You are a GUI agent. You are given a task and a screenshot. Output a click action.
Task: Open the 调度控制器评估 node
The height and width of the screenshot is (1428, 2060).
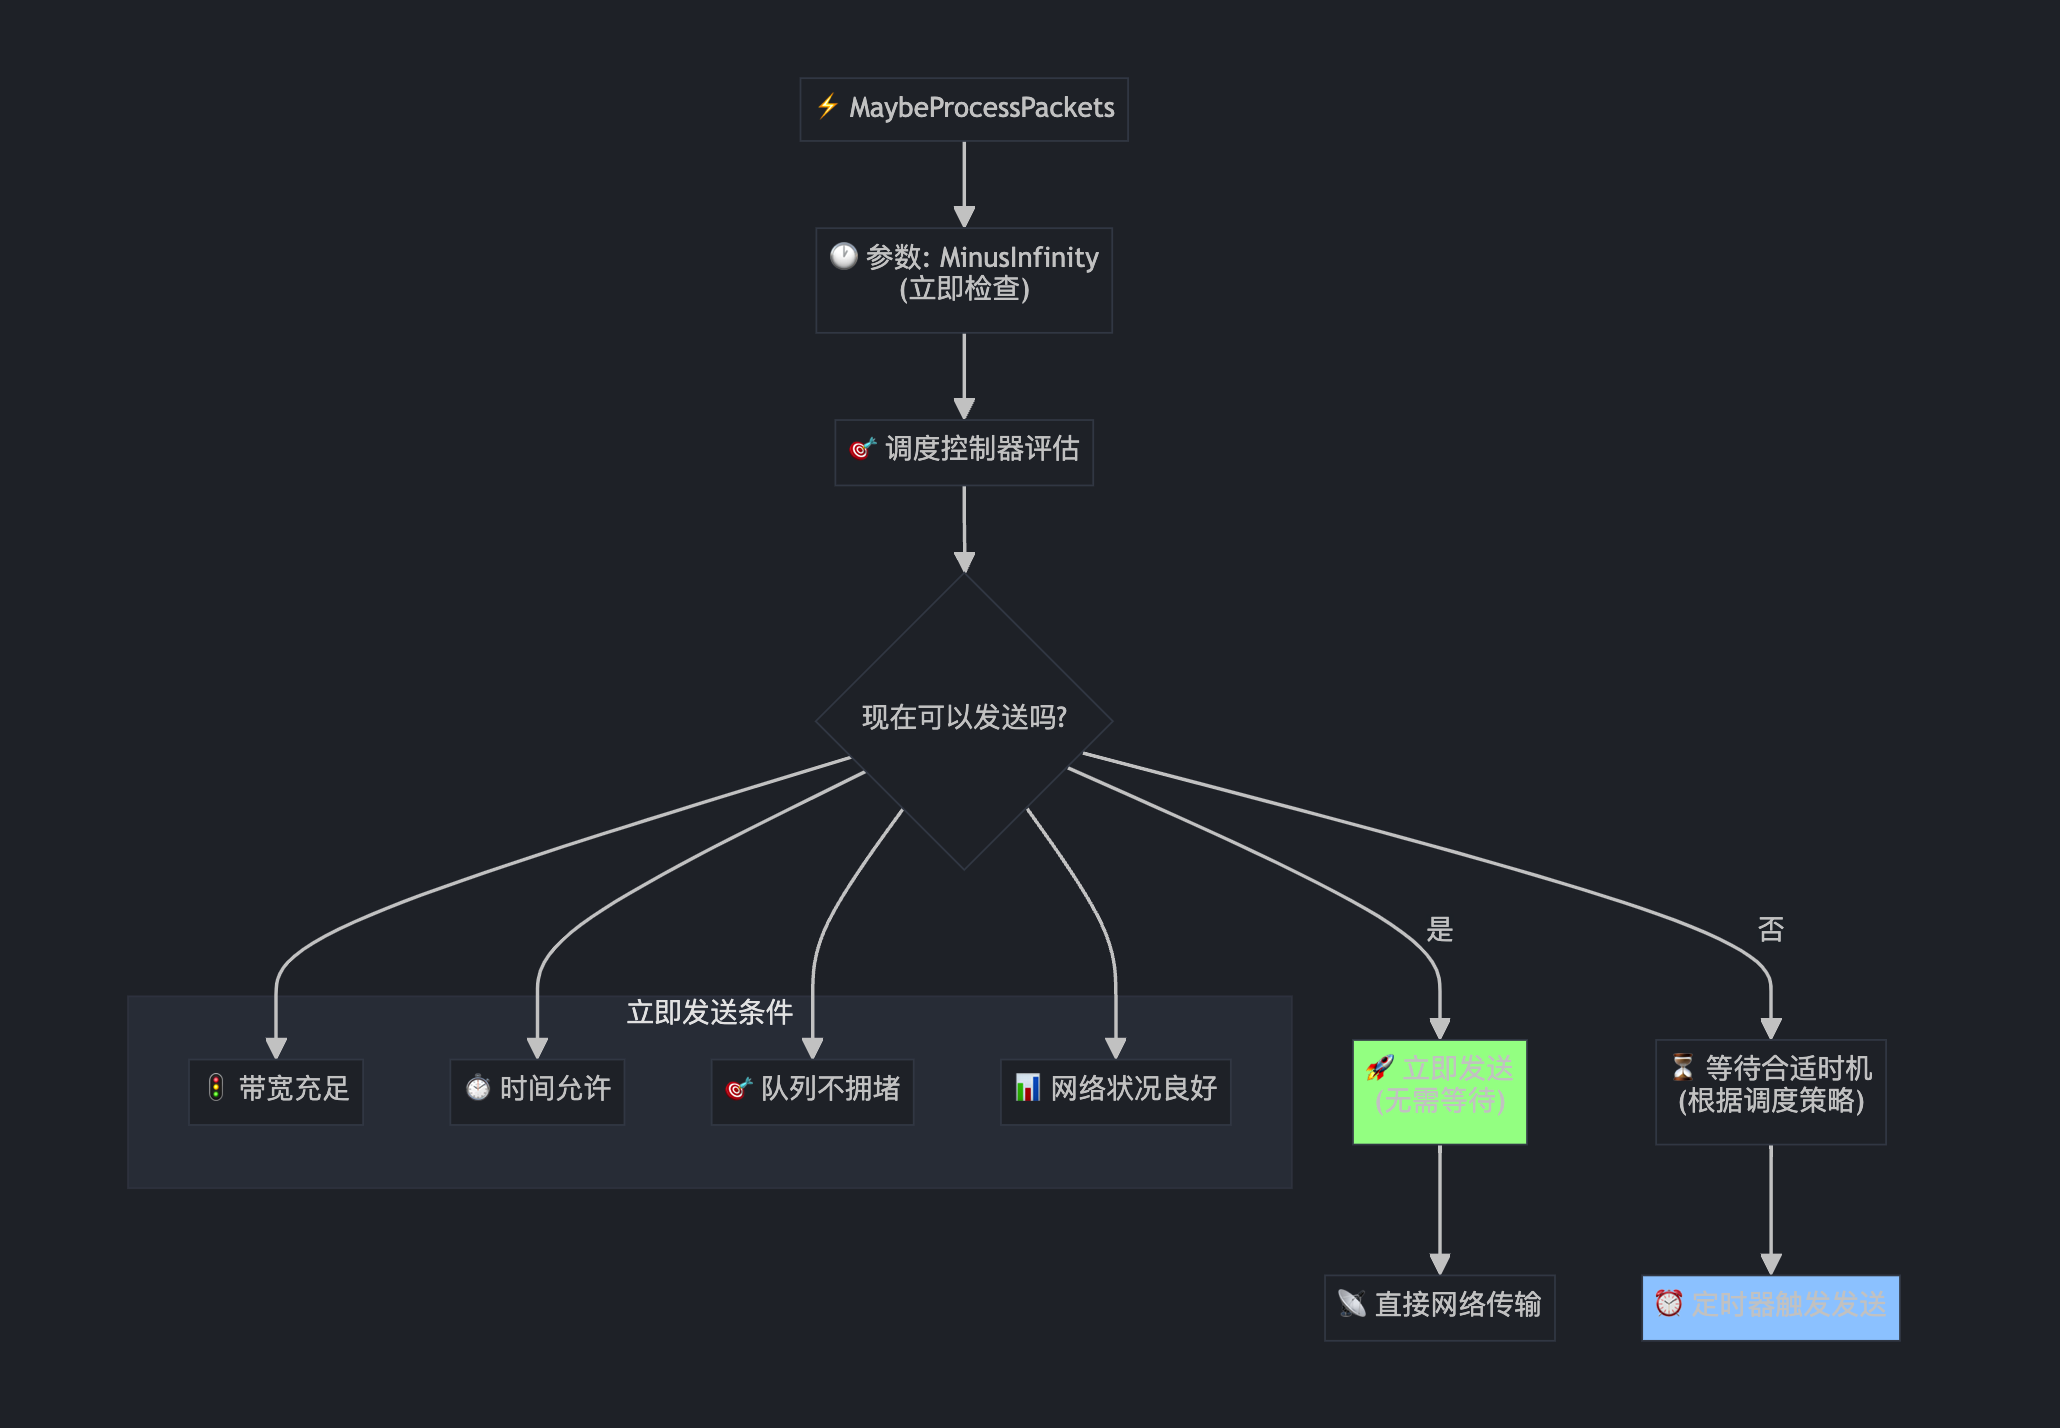(x=963, y=451)
